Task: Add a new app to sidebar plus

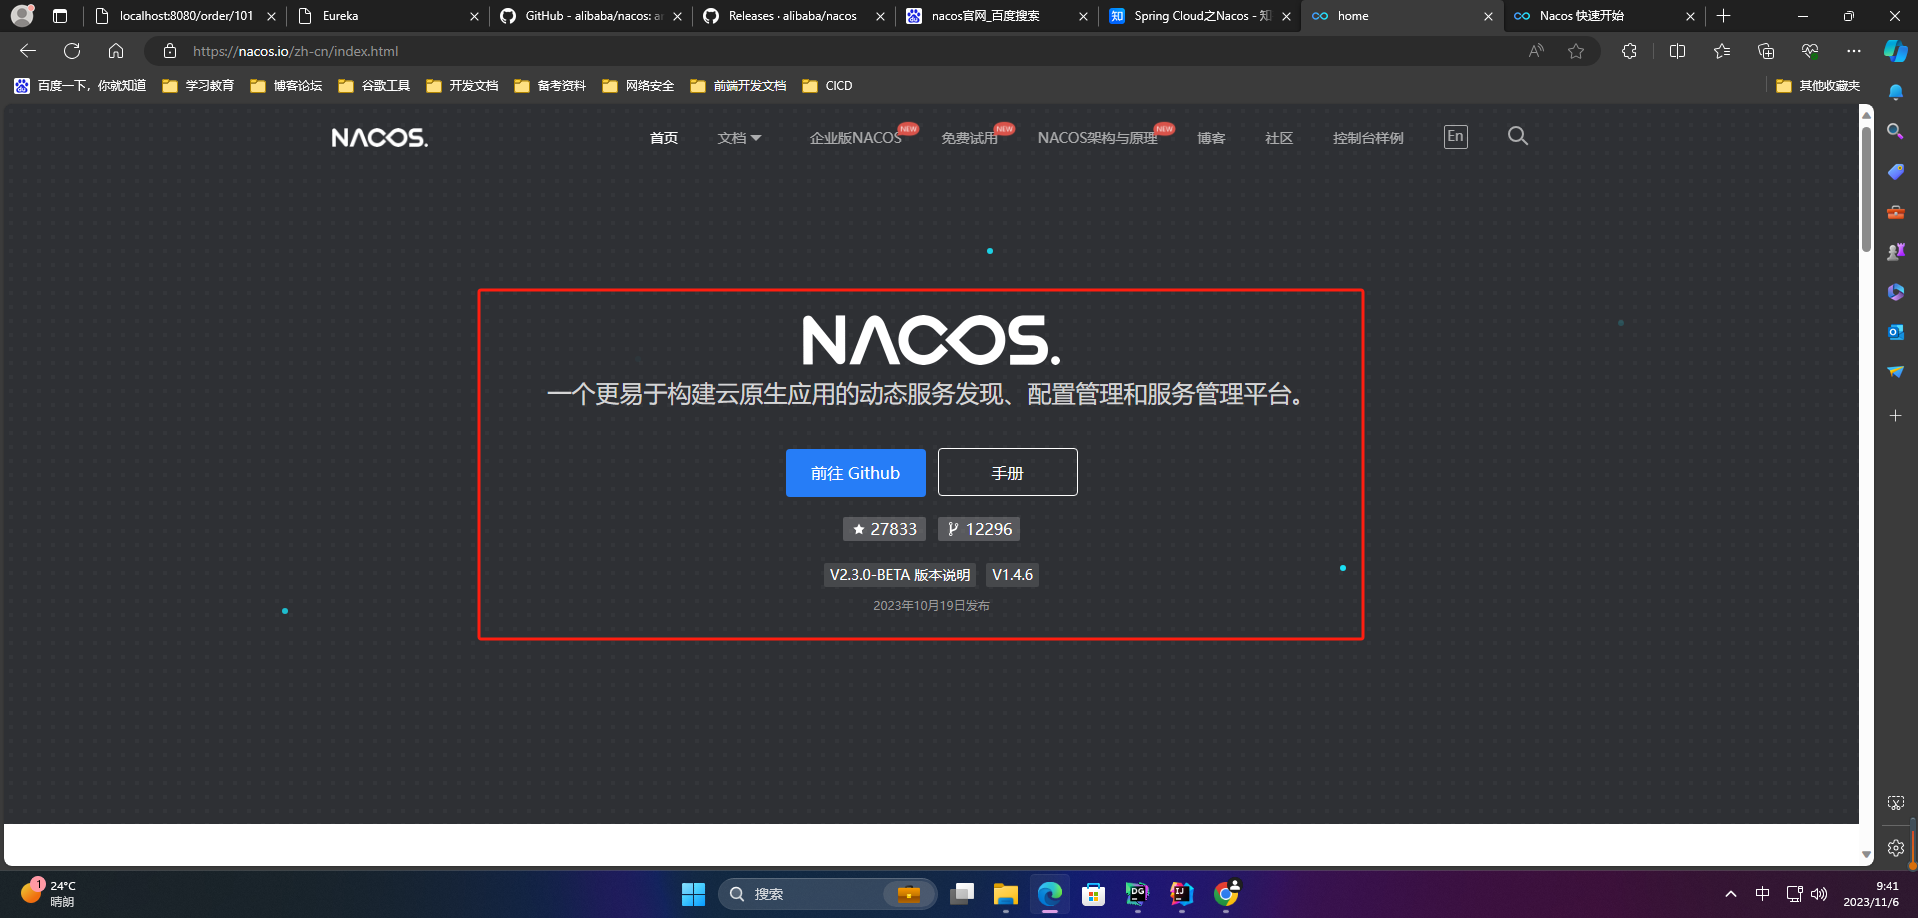Action: point(1895,415)
